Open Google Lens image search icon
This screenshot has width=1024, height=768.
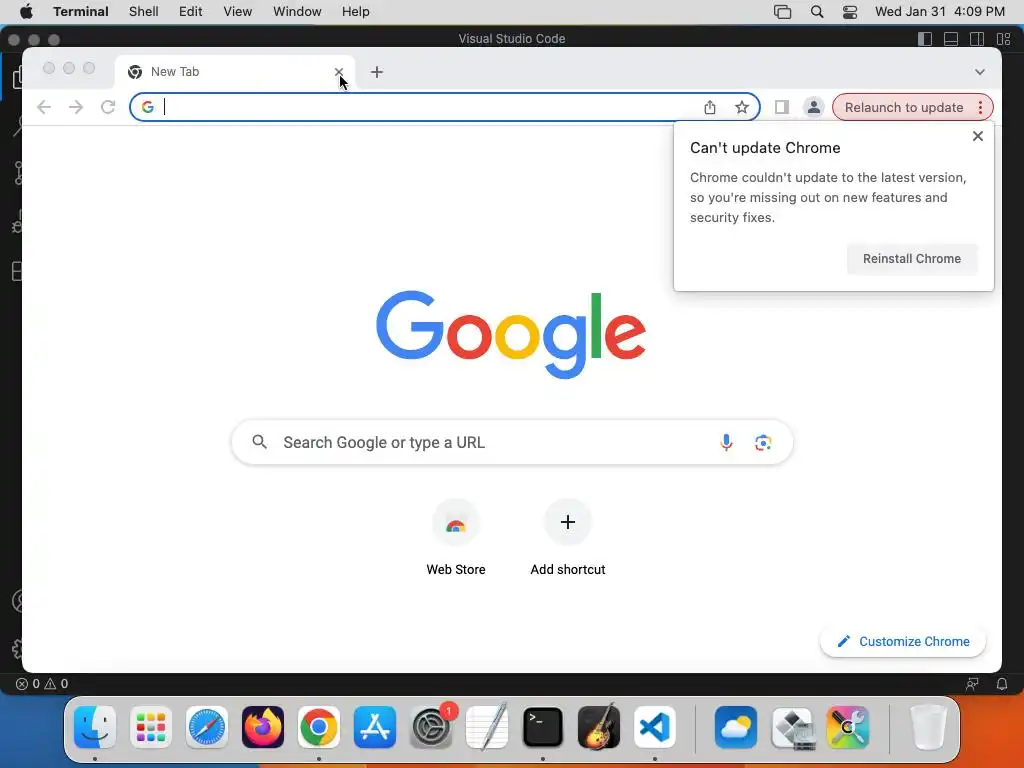763,443
